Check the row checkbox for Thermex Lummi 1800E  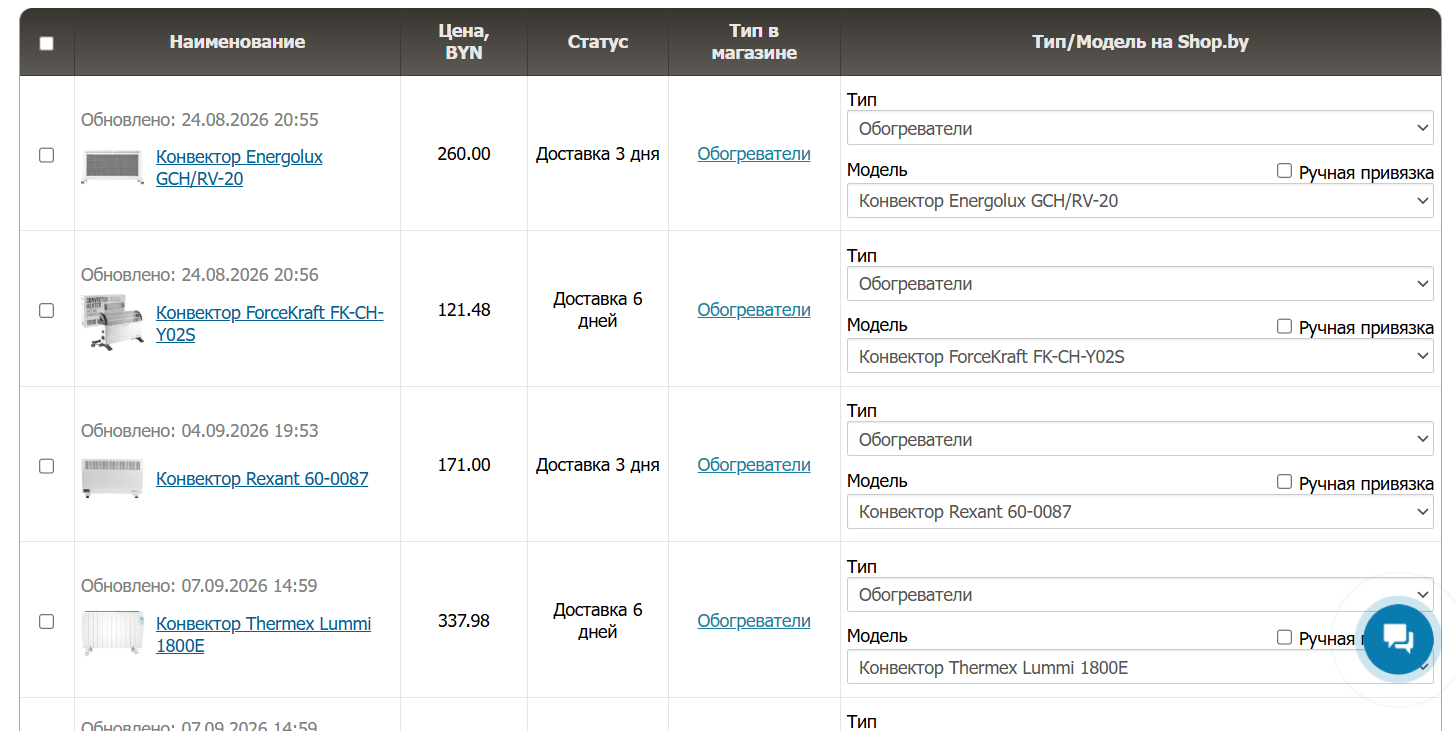[46, 621]
